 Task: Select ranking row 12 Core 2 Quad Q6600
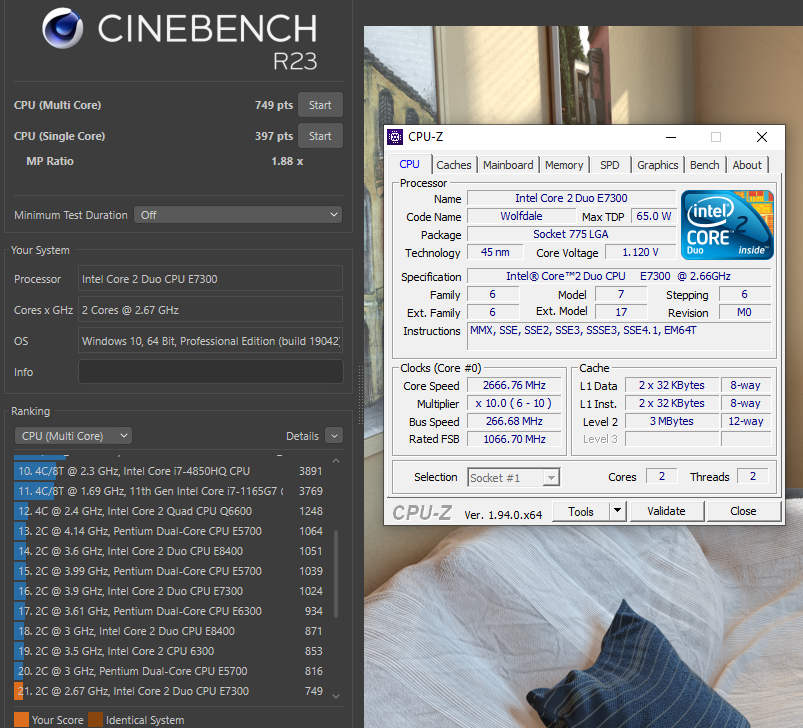click(171, 511)
